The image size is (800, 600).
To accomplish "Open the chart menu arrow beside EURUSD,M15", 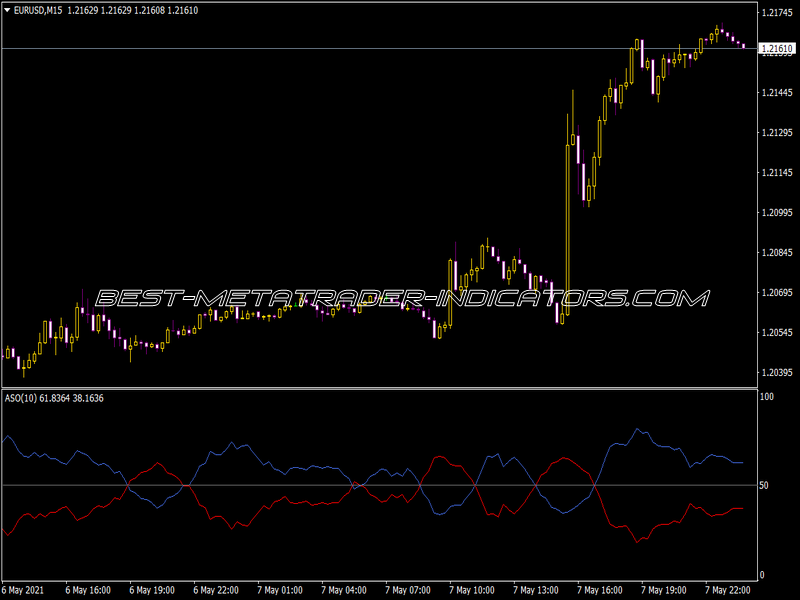I will 7,10.
